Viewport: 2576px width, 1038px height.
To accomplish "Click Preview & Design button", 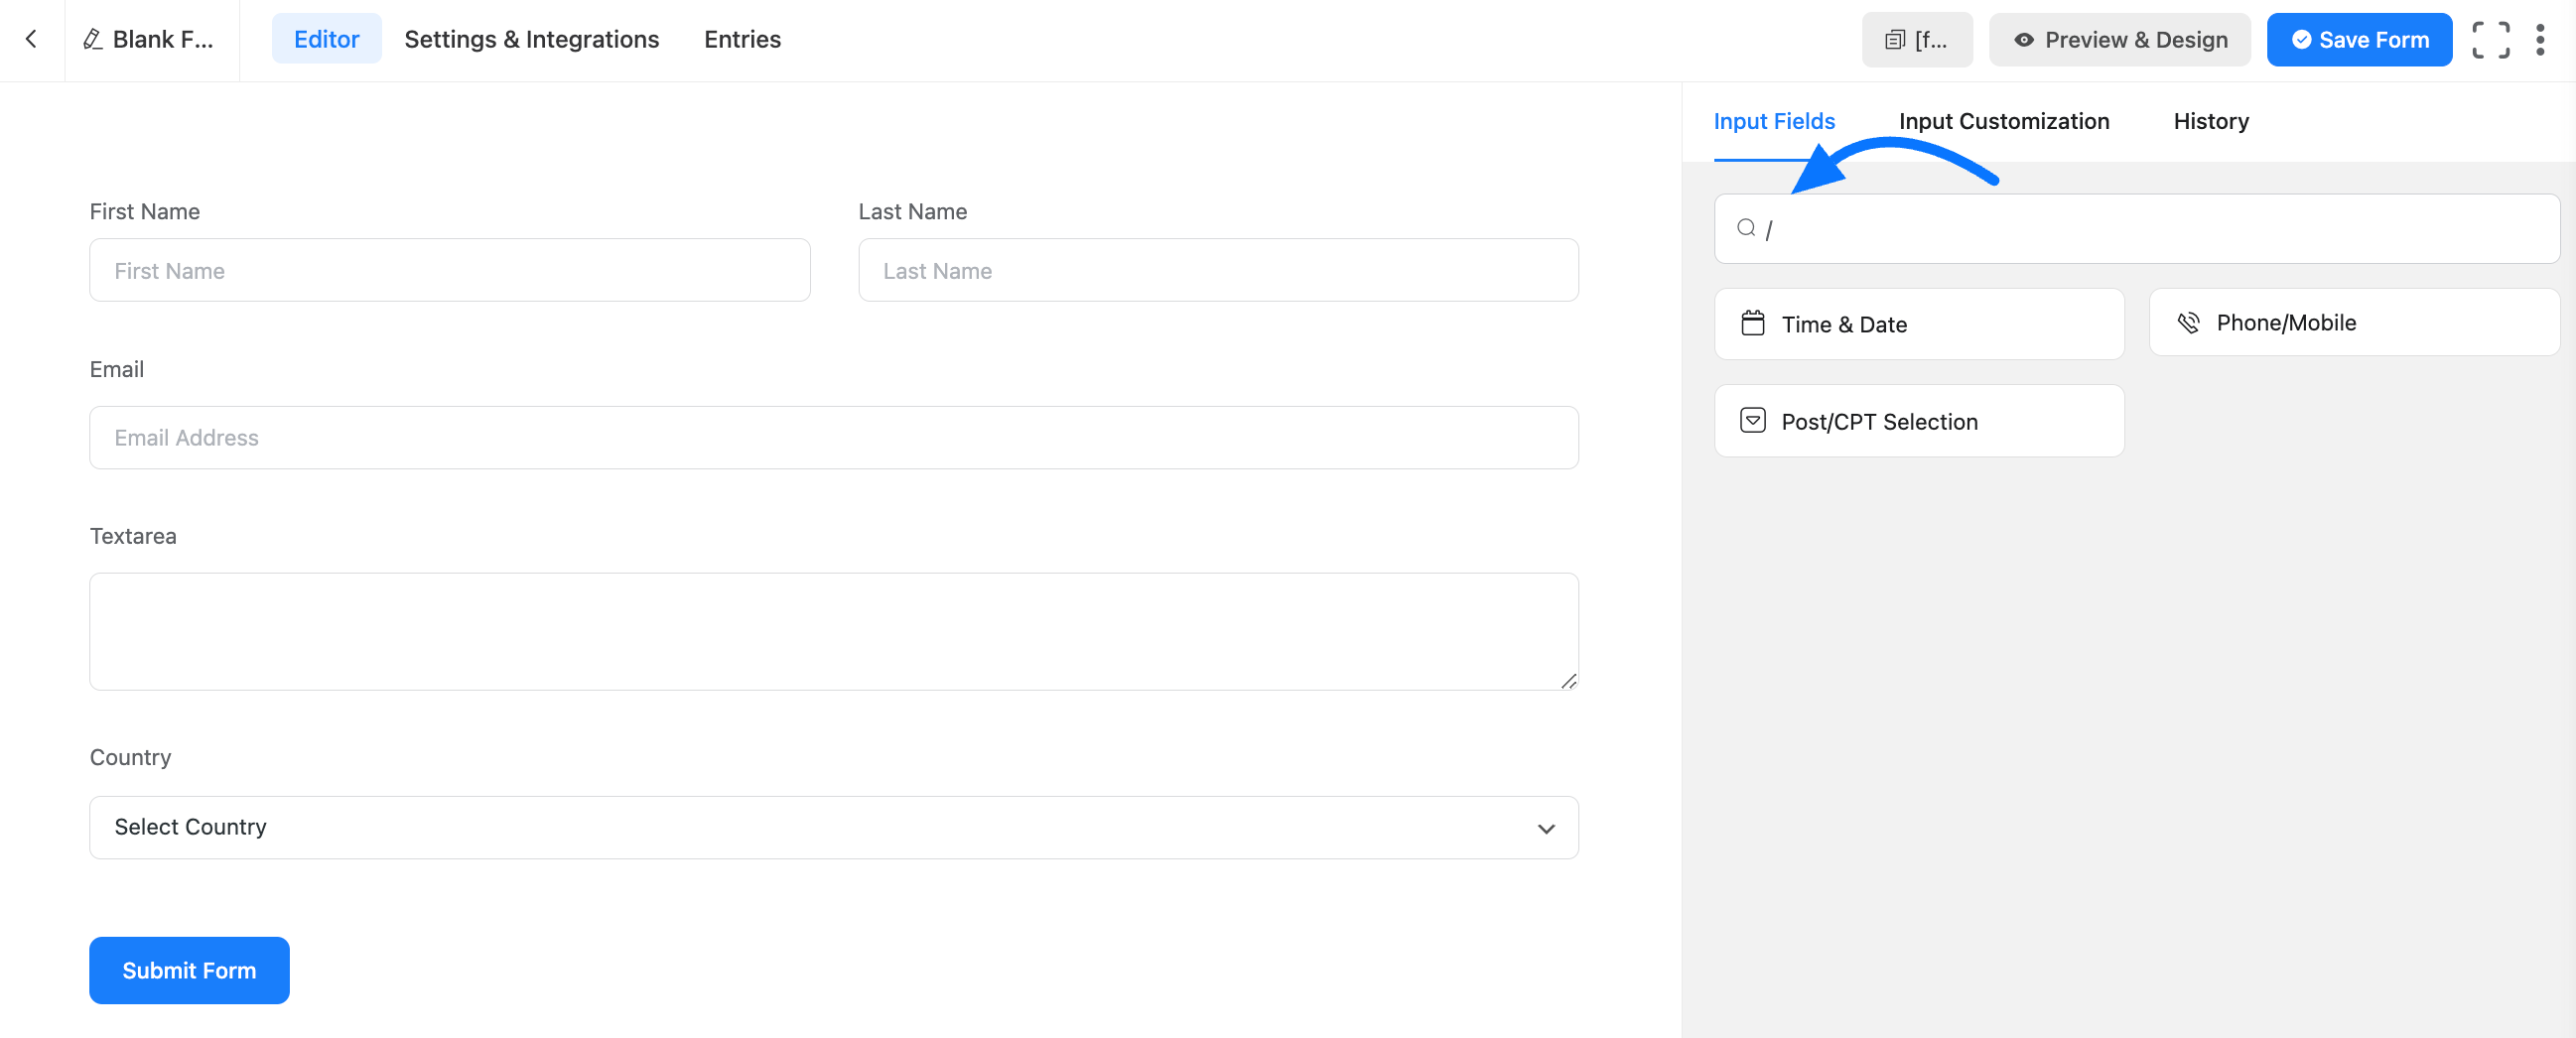I will point(2119,40).
